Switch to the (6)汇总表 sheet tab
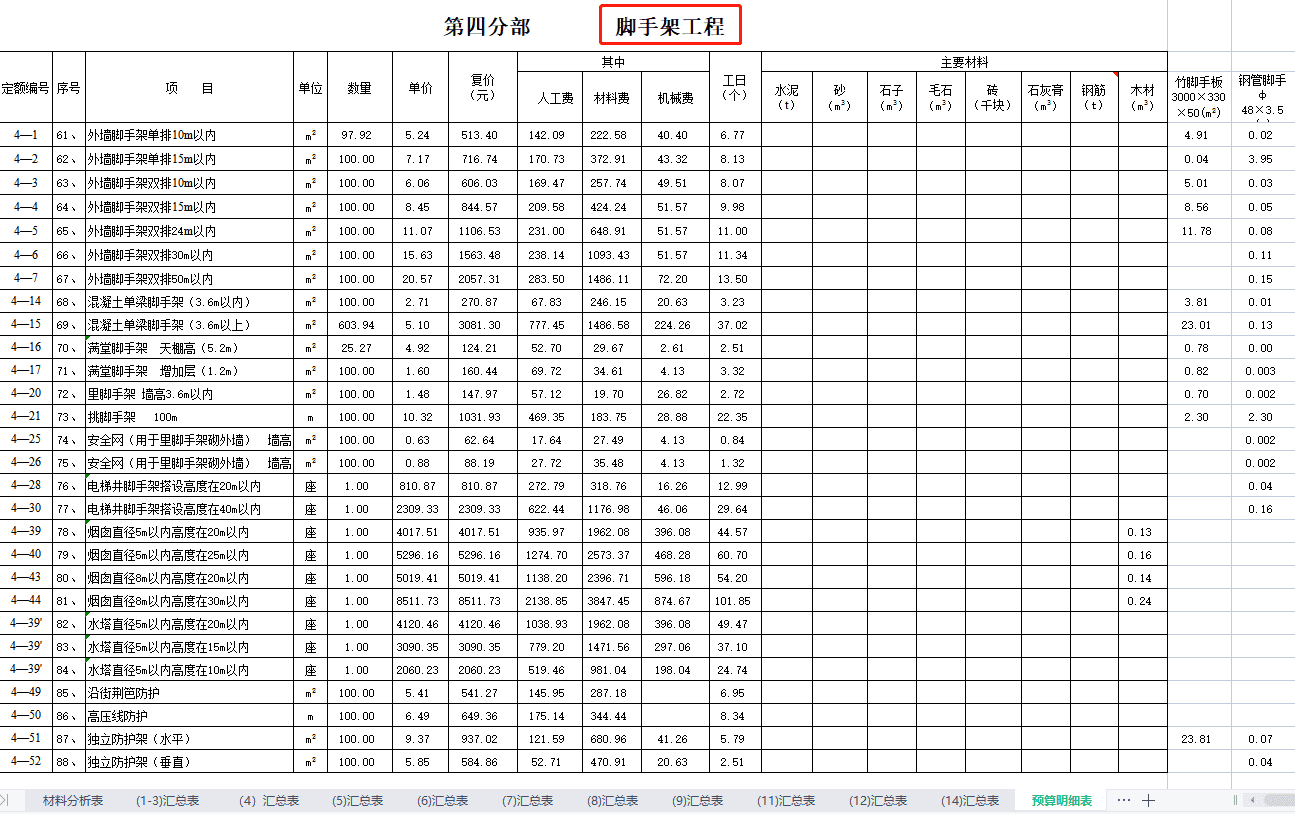Viewport: 1295px width, 814px height. 443,801
